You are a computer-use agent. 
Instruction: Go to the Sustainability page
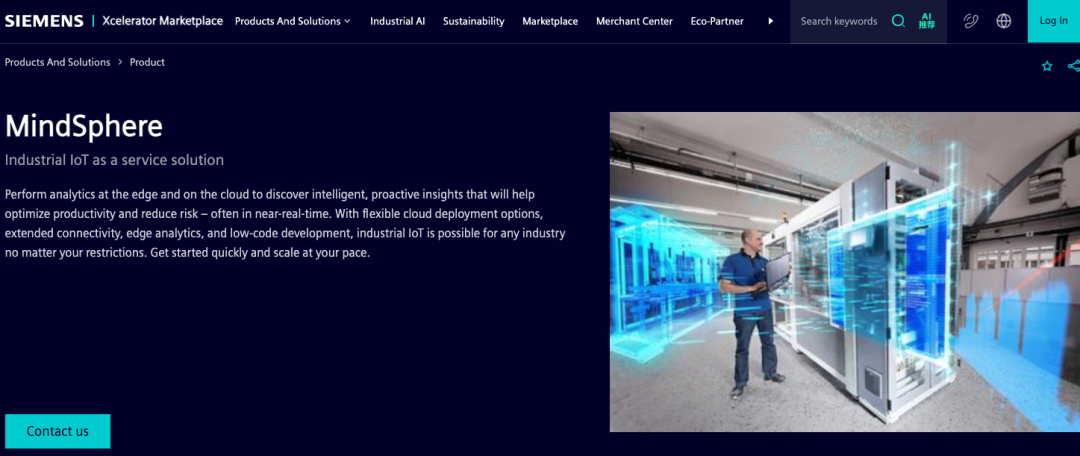point(474,21)
